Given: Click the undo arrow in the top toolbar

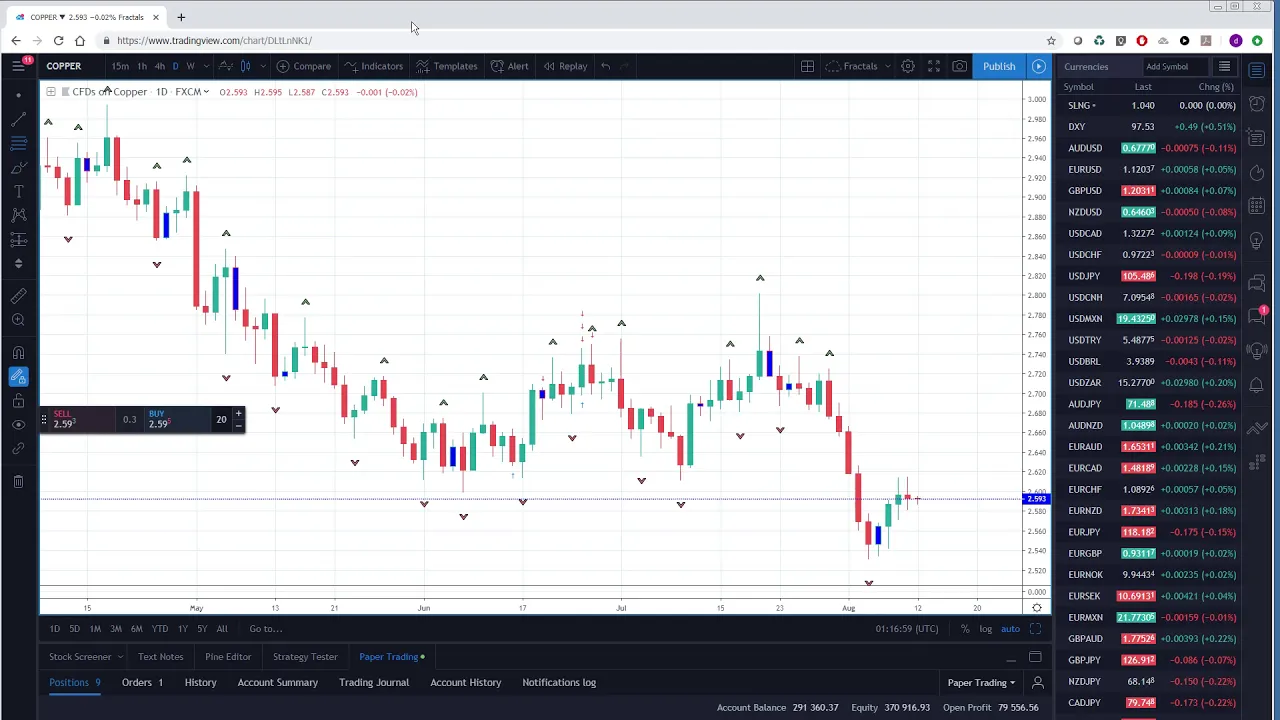Looking at the screenshot, I should click(605, 66).
